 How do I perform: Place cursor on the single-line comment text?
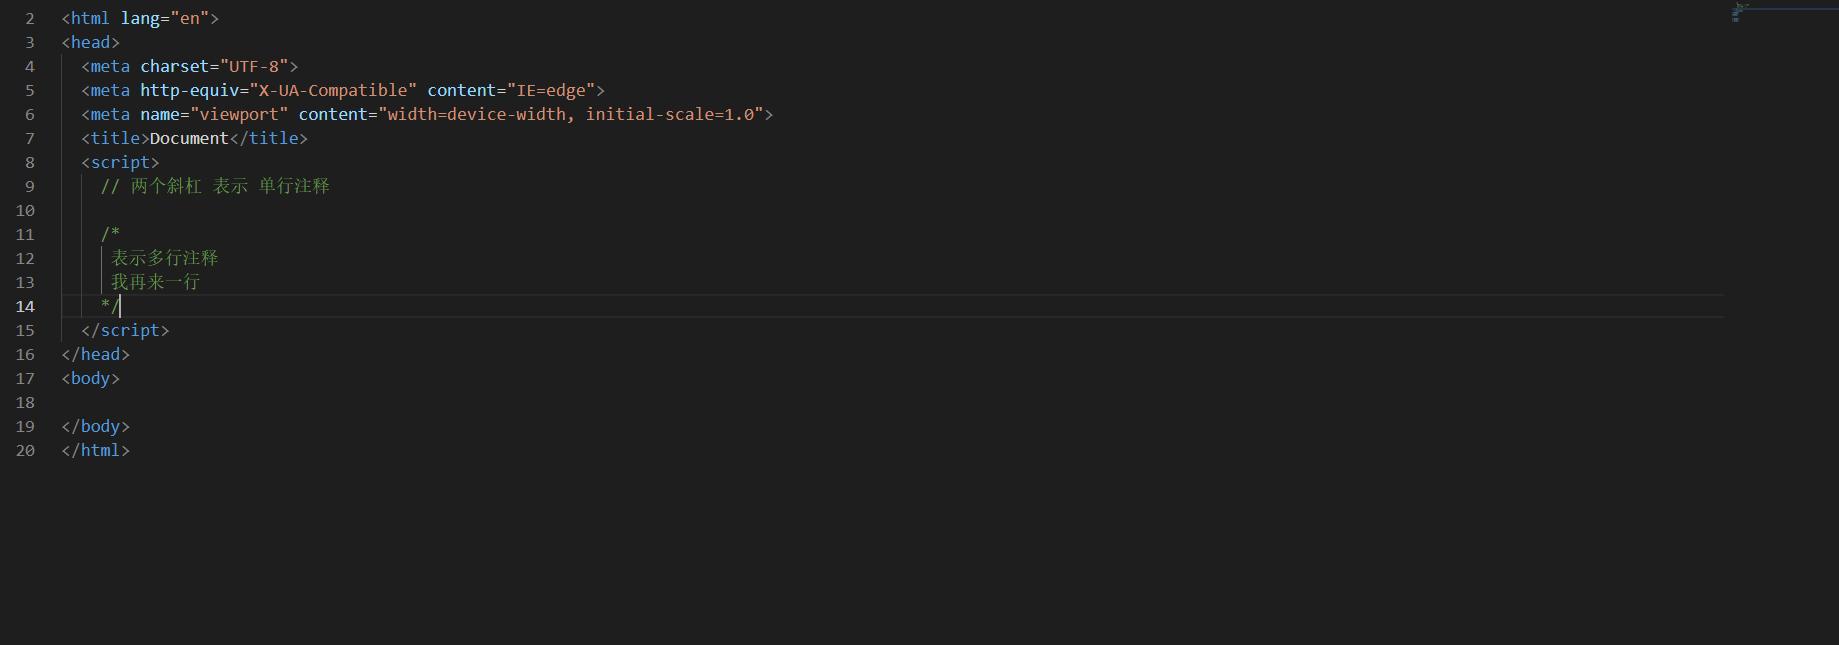pyautogui.click(x=215, y=186)
